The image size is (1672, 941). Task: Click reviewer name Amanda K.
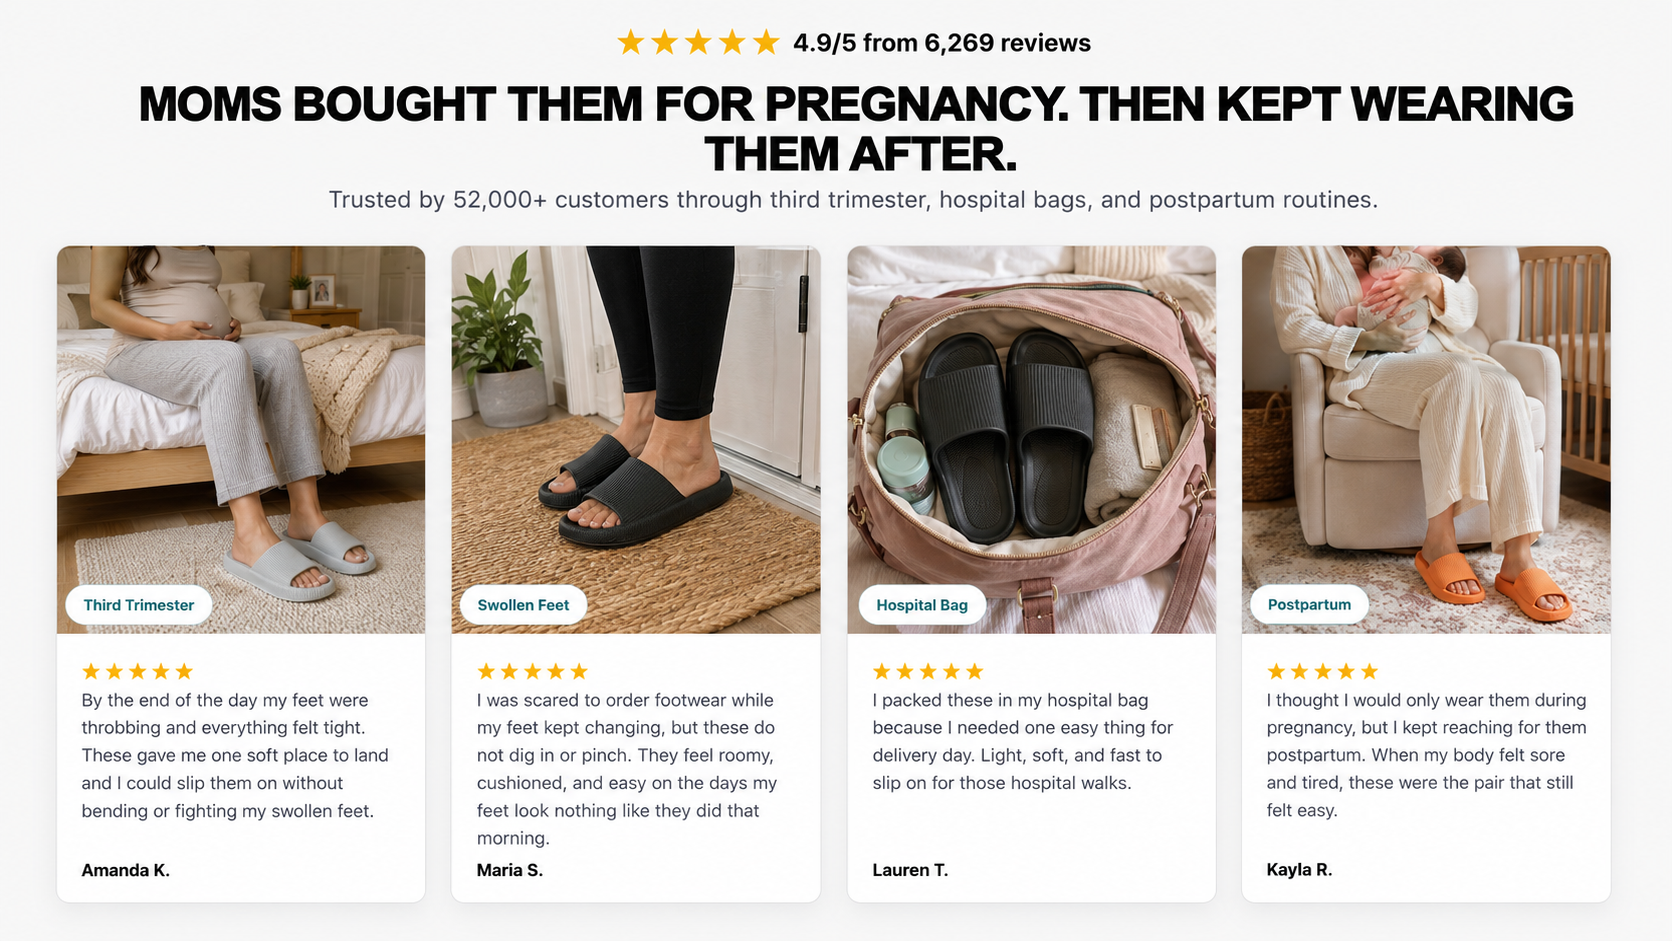125,870
